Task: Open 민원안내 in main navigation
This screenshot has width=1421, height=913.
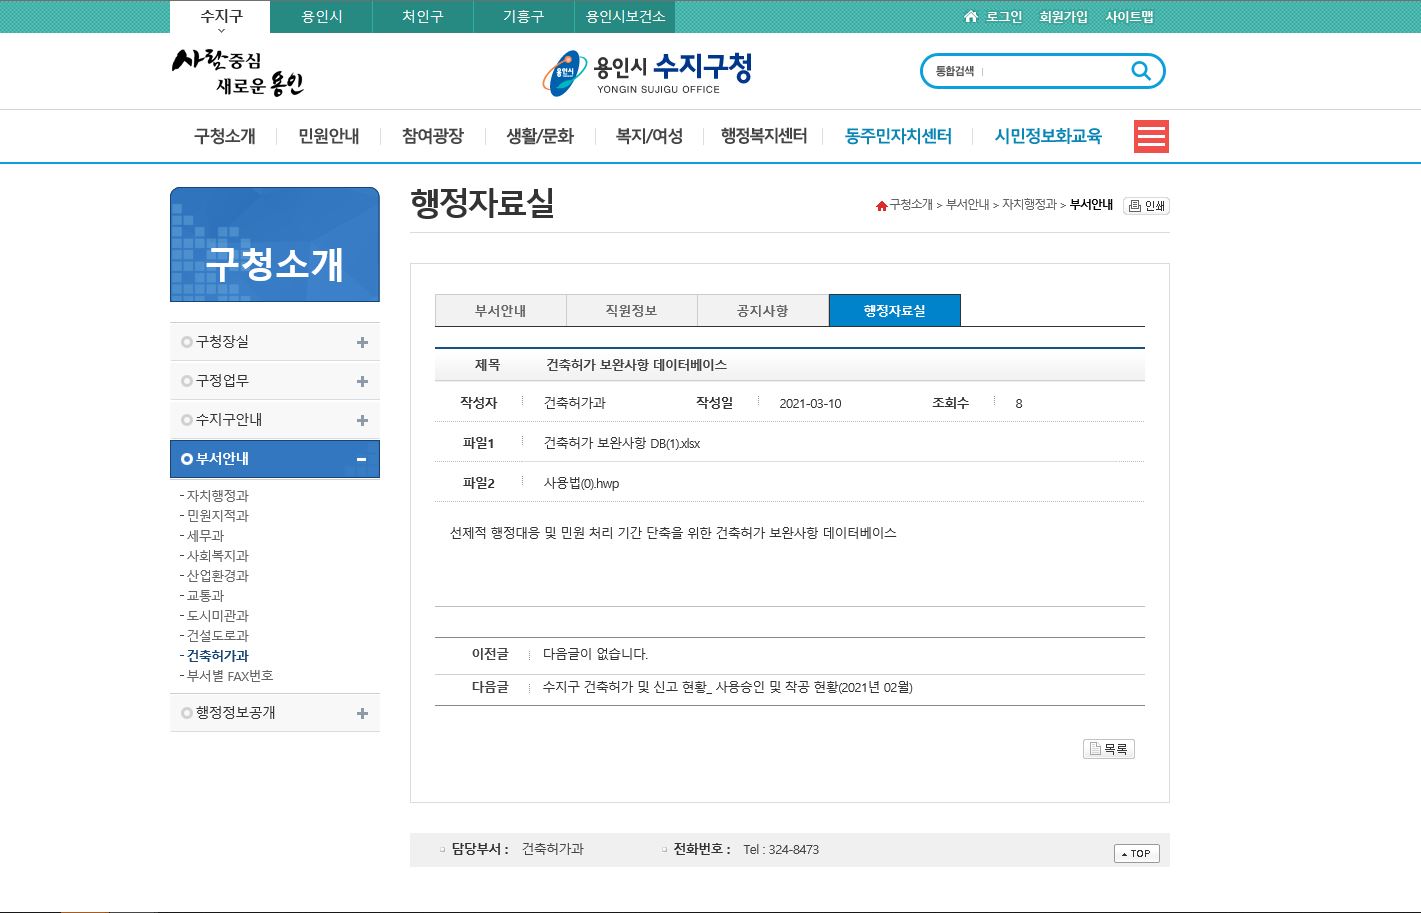Action: (328, 136)
